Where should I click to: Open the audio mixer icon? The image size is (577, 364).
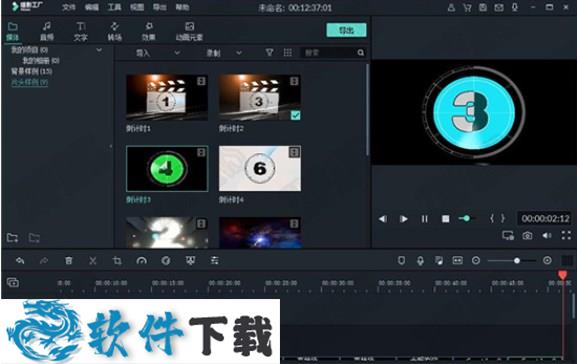(x=439, y=261)
